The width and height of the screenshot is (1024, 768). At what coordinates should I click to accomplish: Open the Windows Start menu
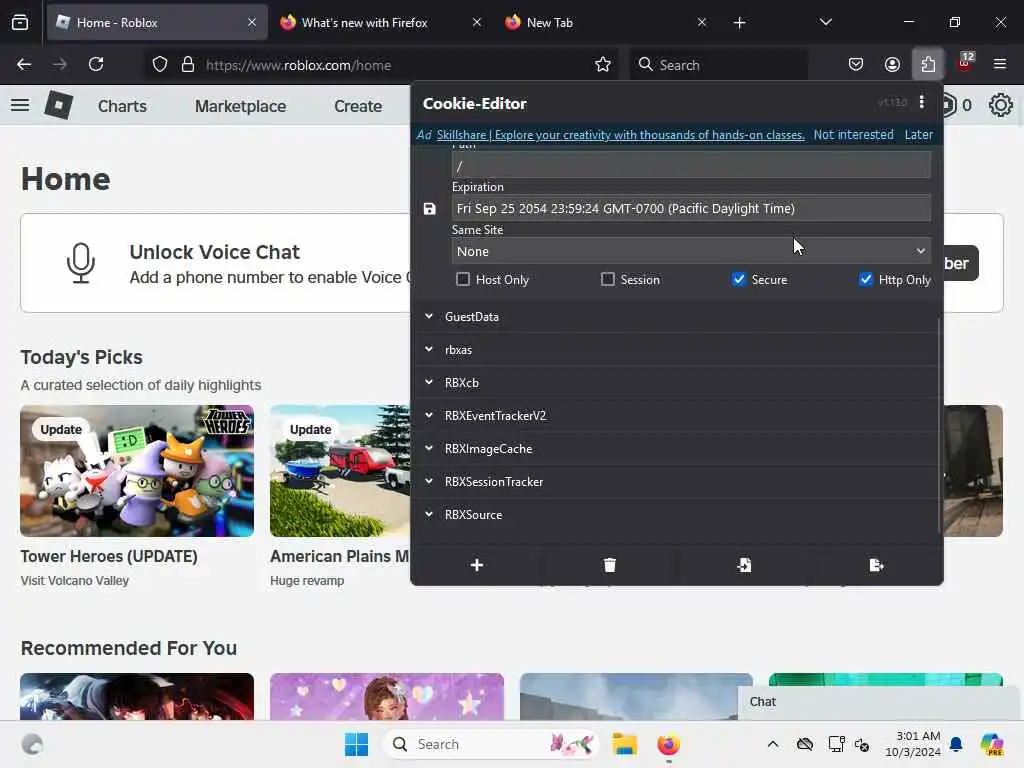pyautogui.click(x=357, y=744)
